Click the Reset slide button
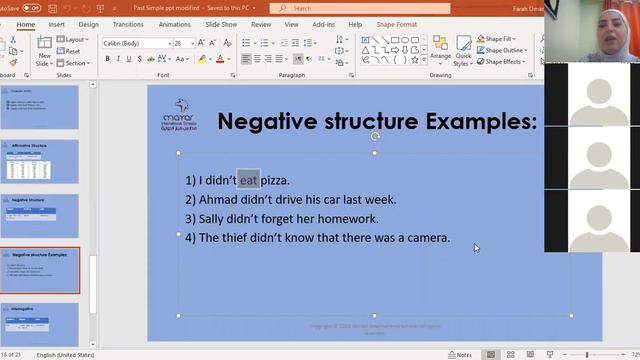 pos(69,51)
